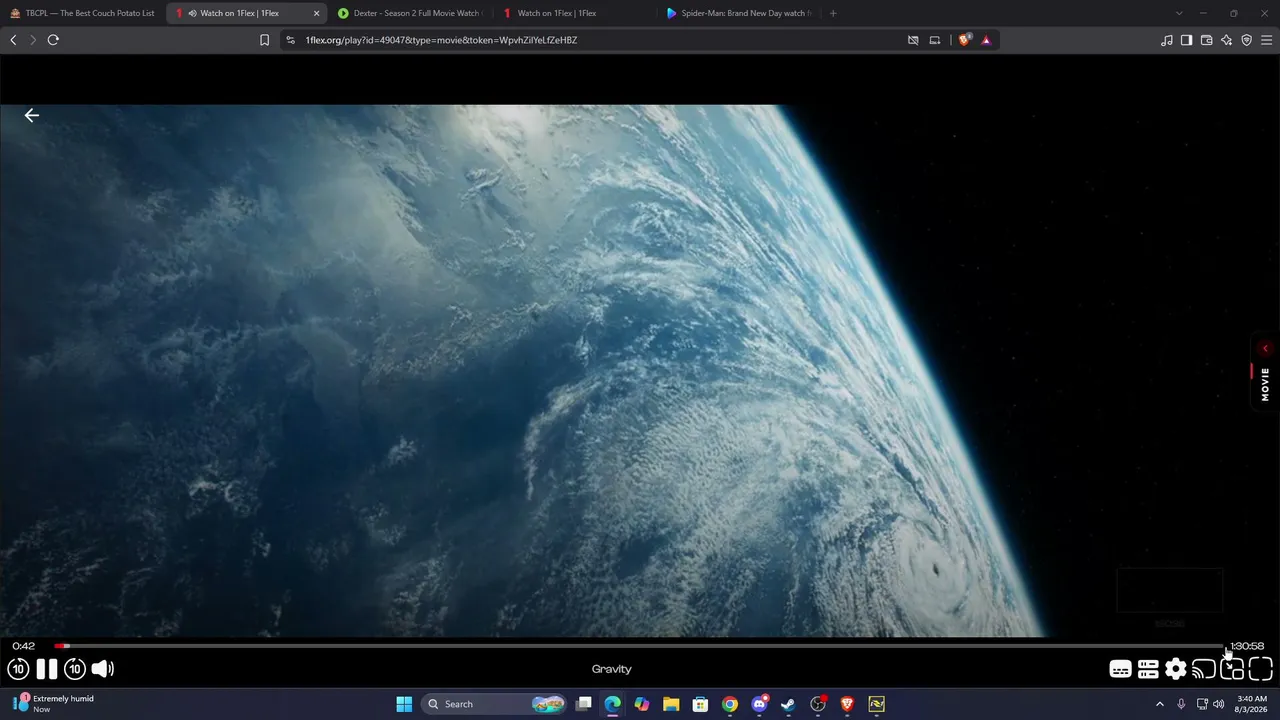Open the Brave Wallet
Viewport: 1280px width, 720px height.
coord(1206,40)
